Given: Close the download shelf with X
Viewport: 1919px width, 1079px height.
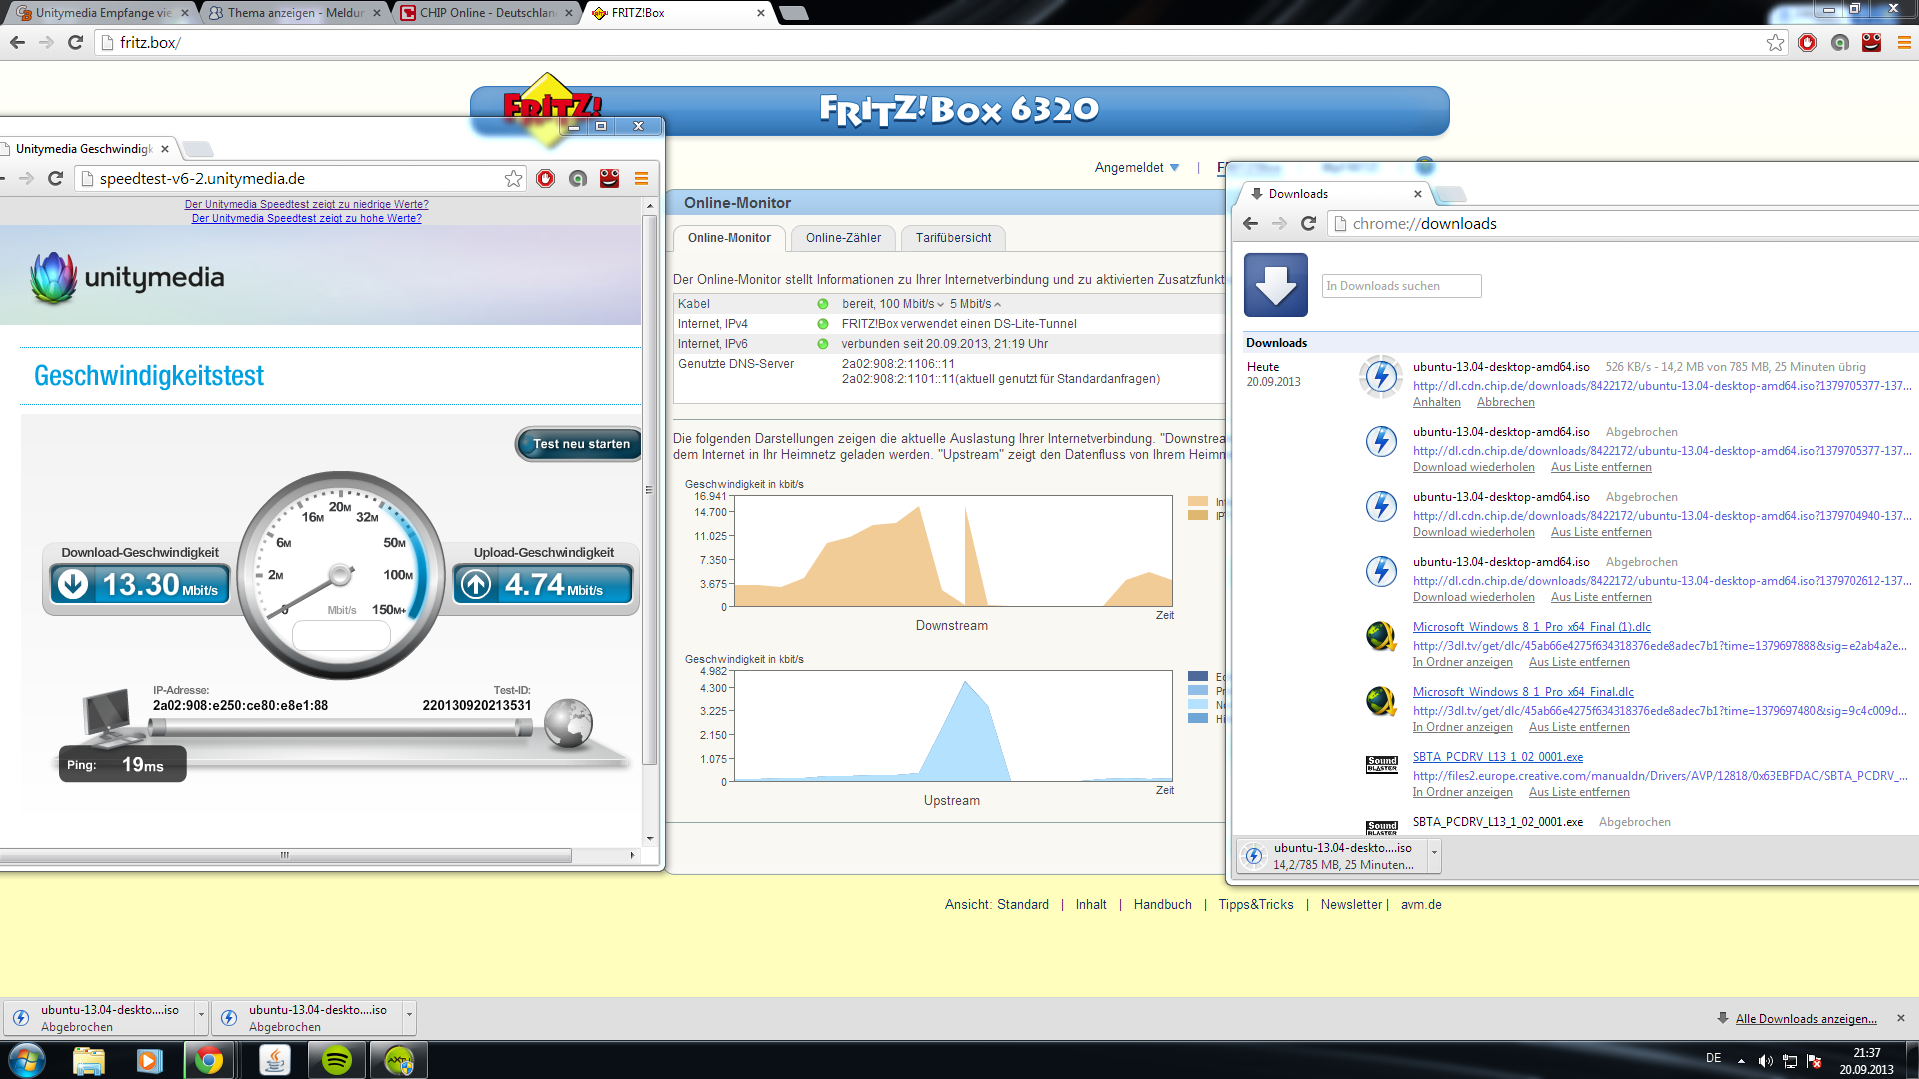Looking at the screenshot, I should 1901,1018.
